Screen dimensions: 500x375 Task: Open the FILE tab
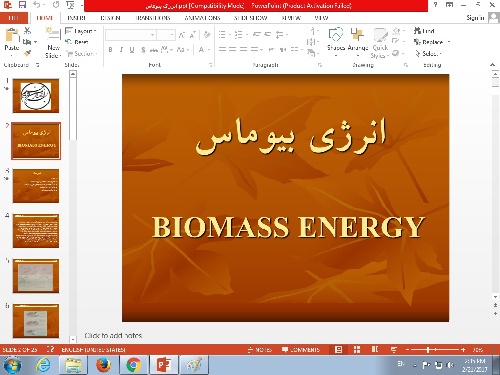(x=14, y=18)
